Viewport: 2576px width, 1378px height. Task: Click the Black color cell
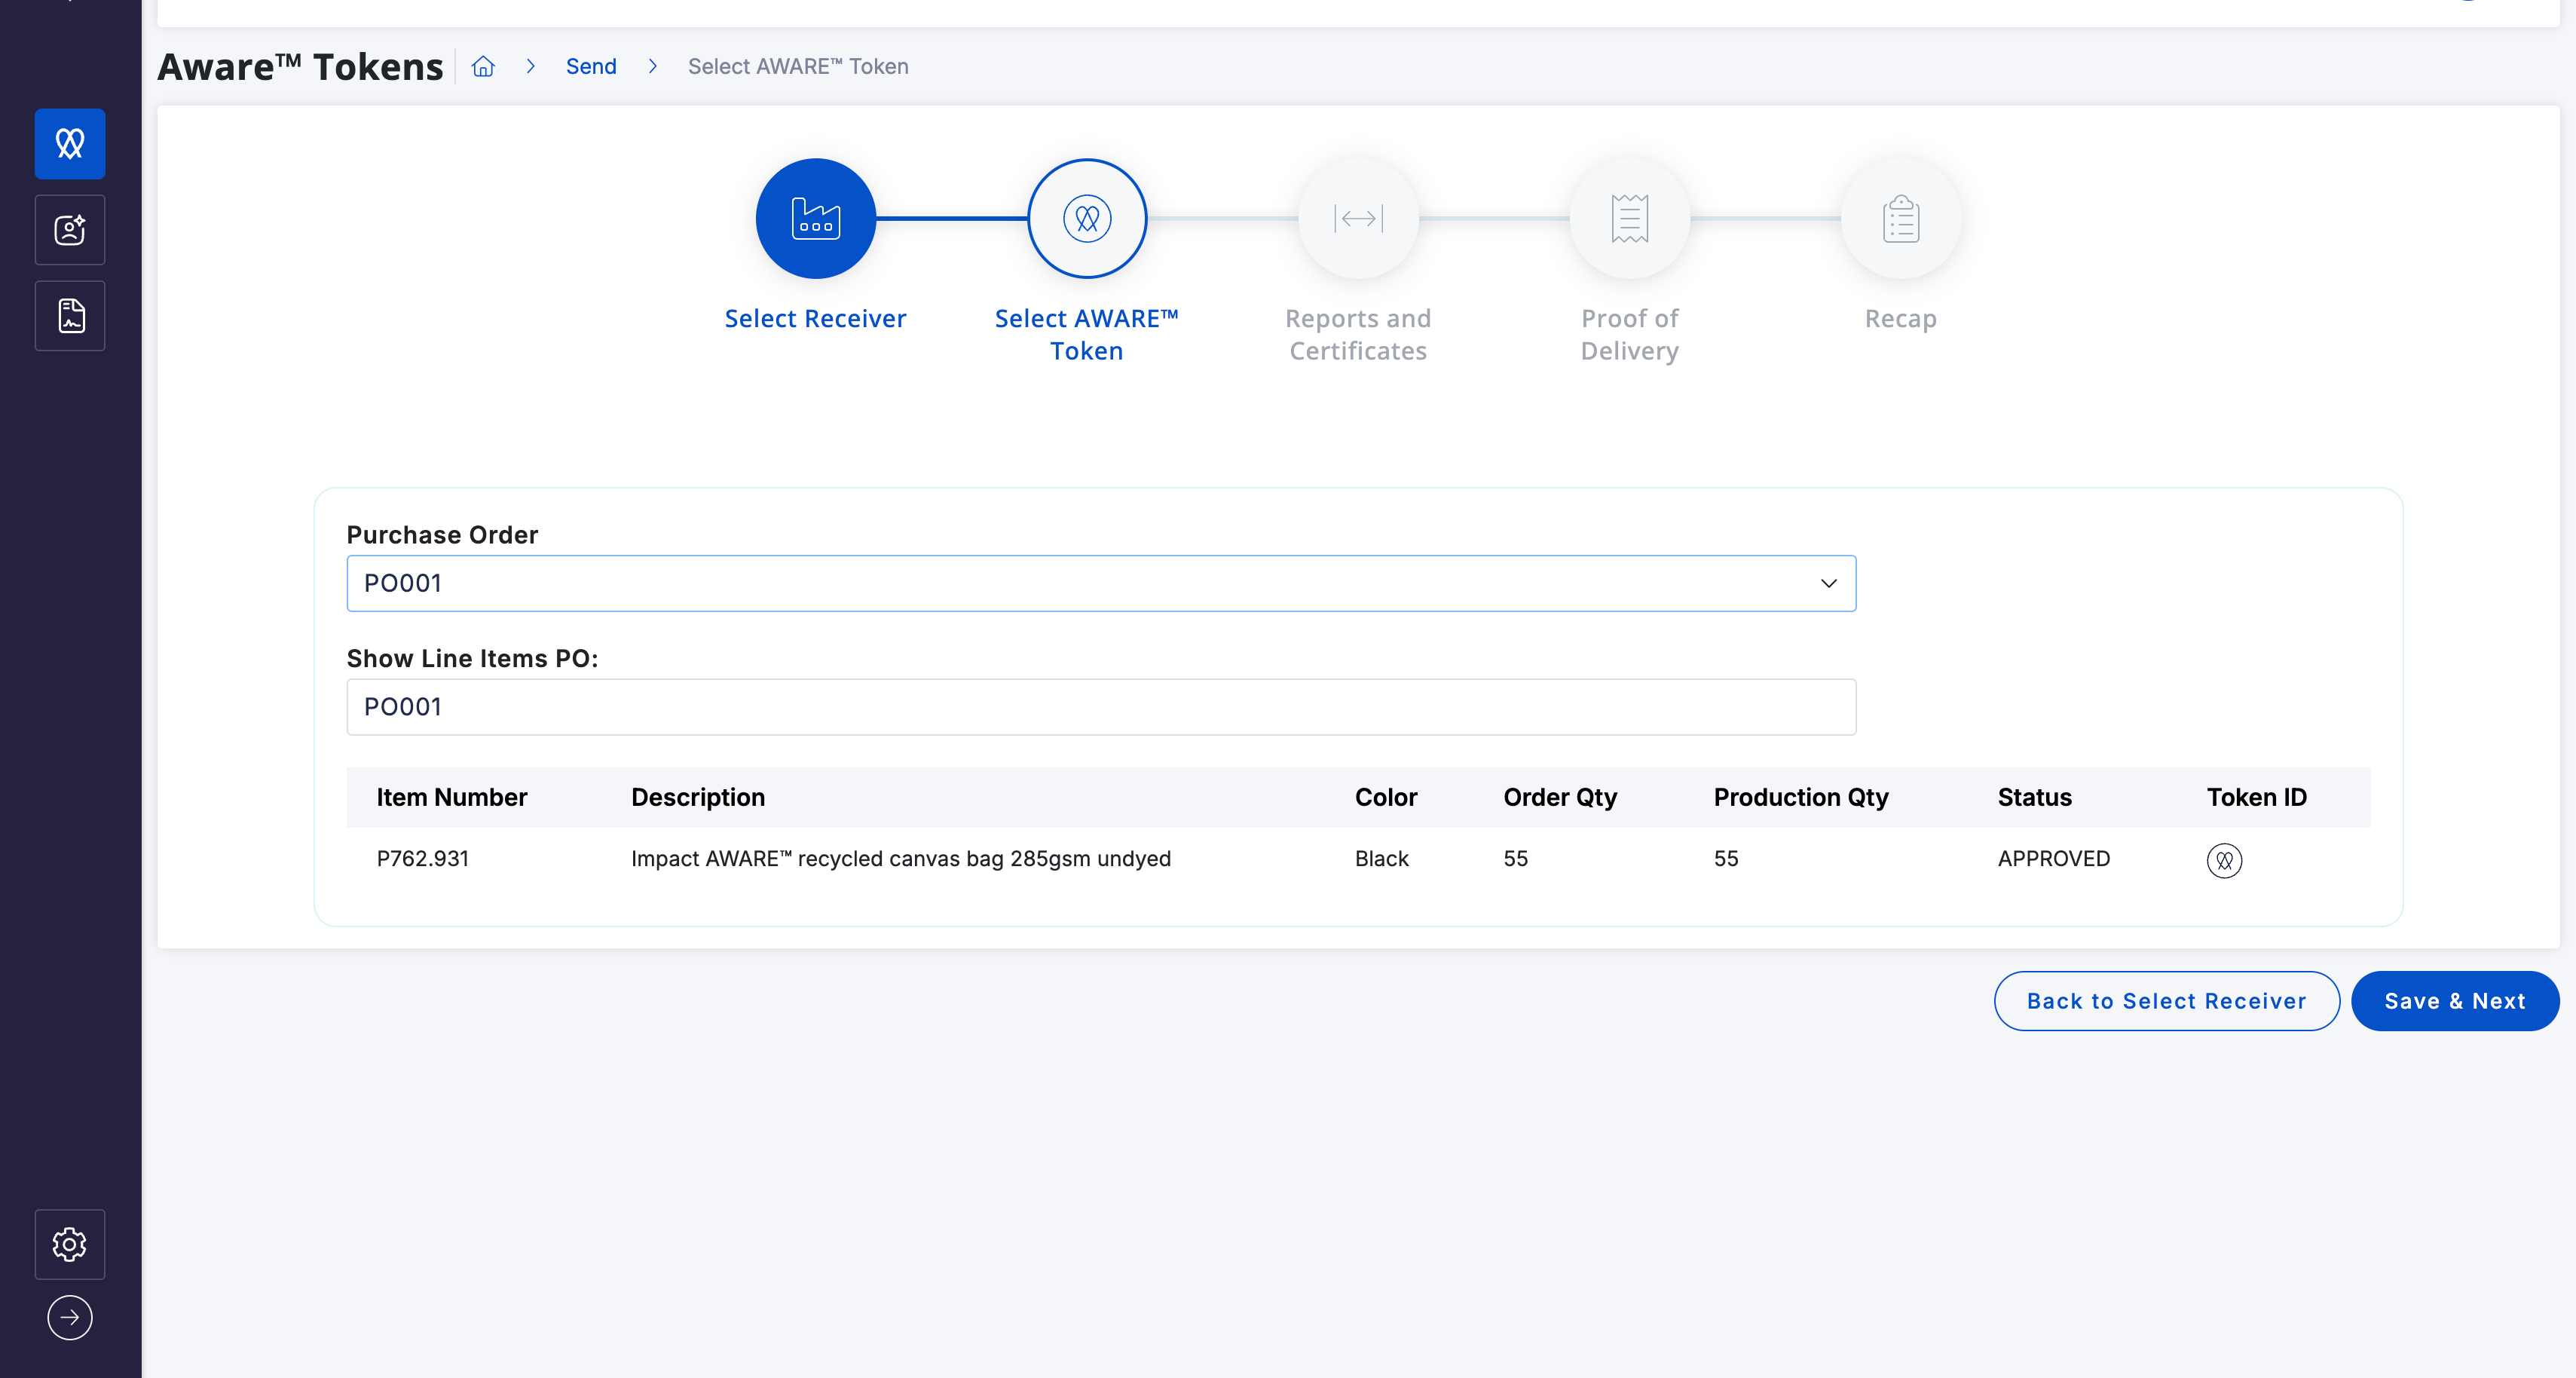click(1382, 859)
